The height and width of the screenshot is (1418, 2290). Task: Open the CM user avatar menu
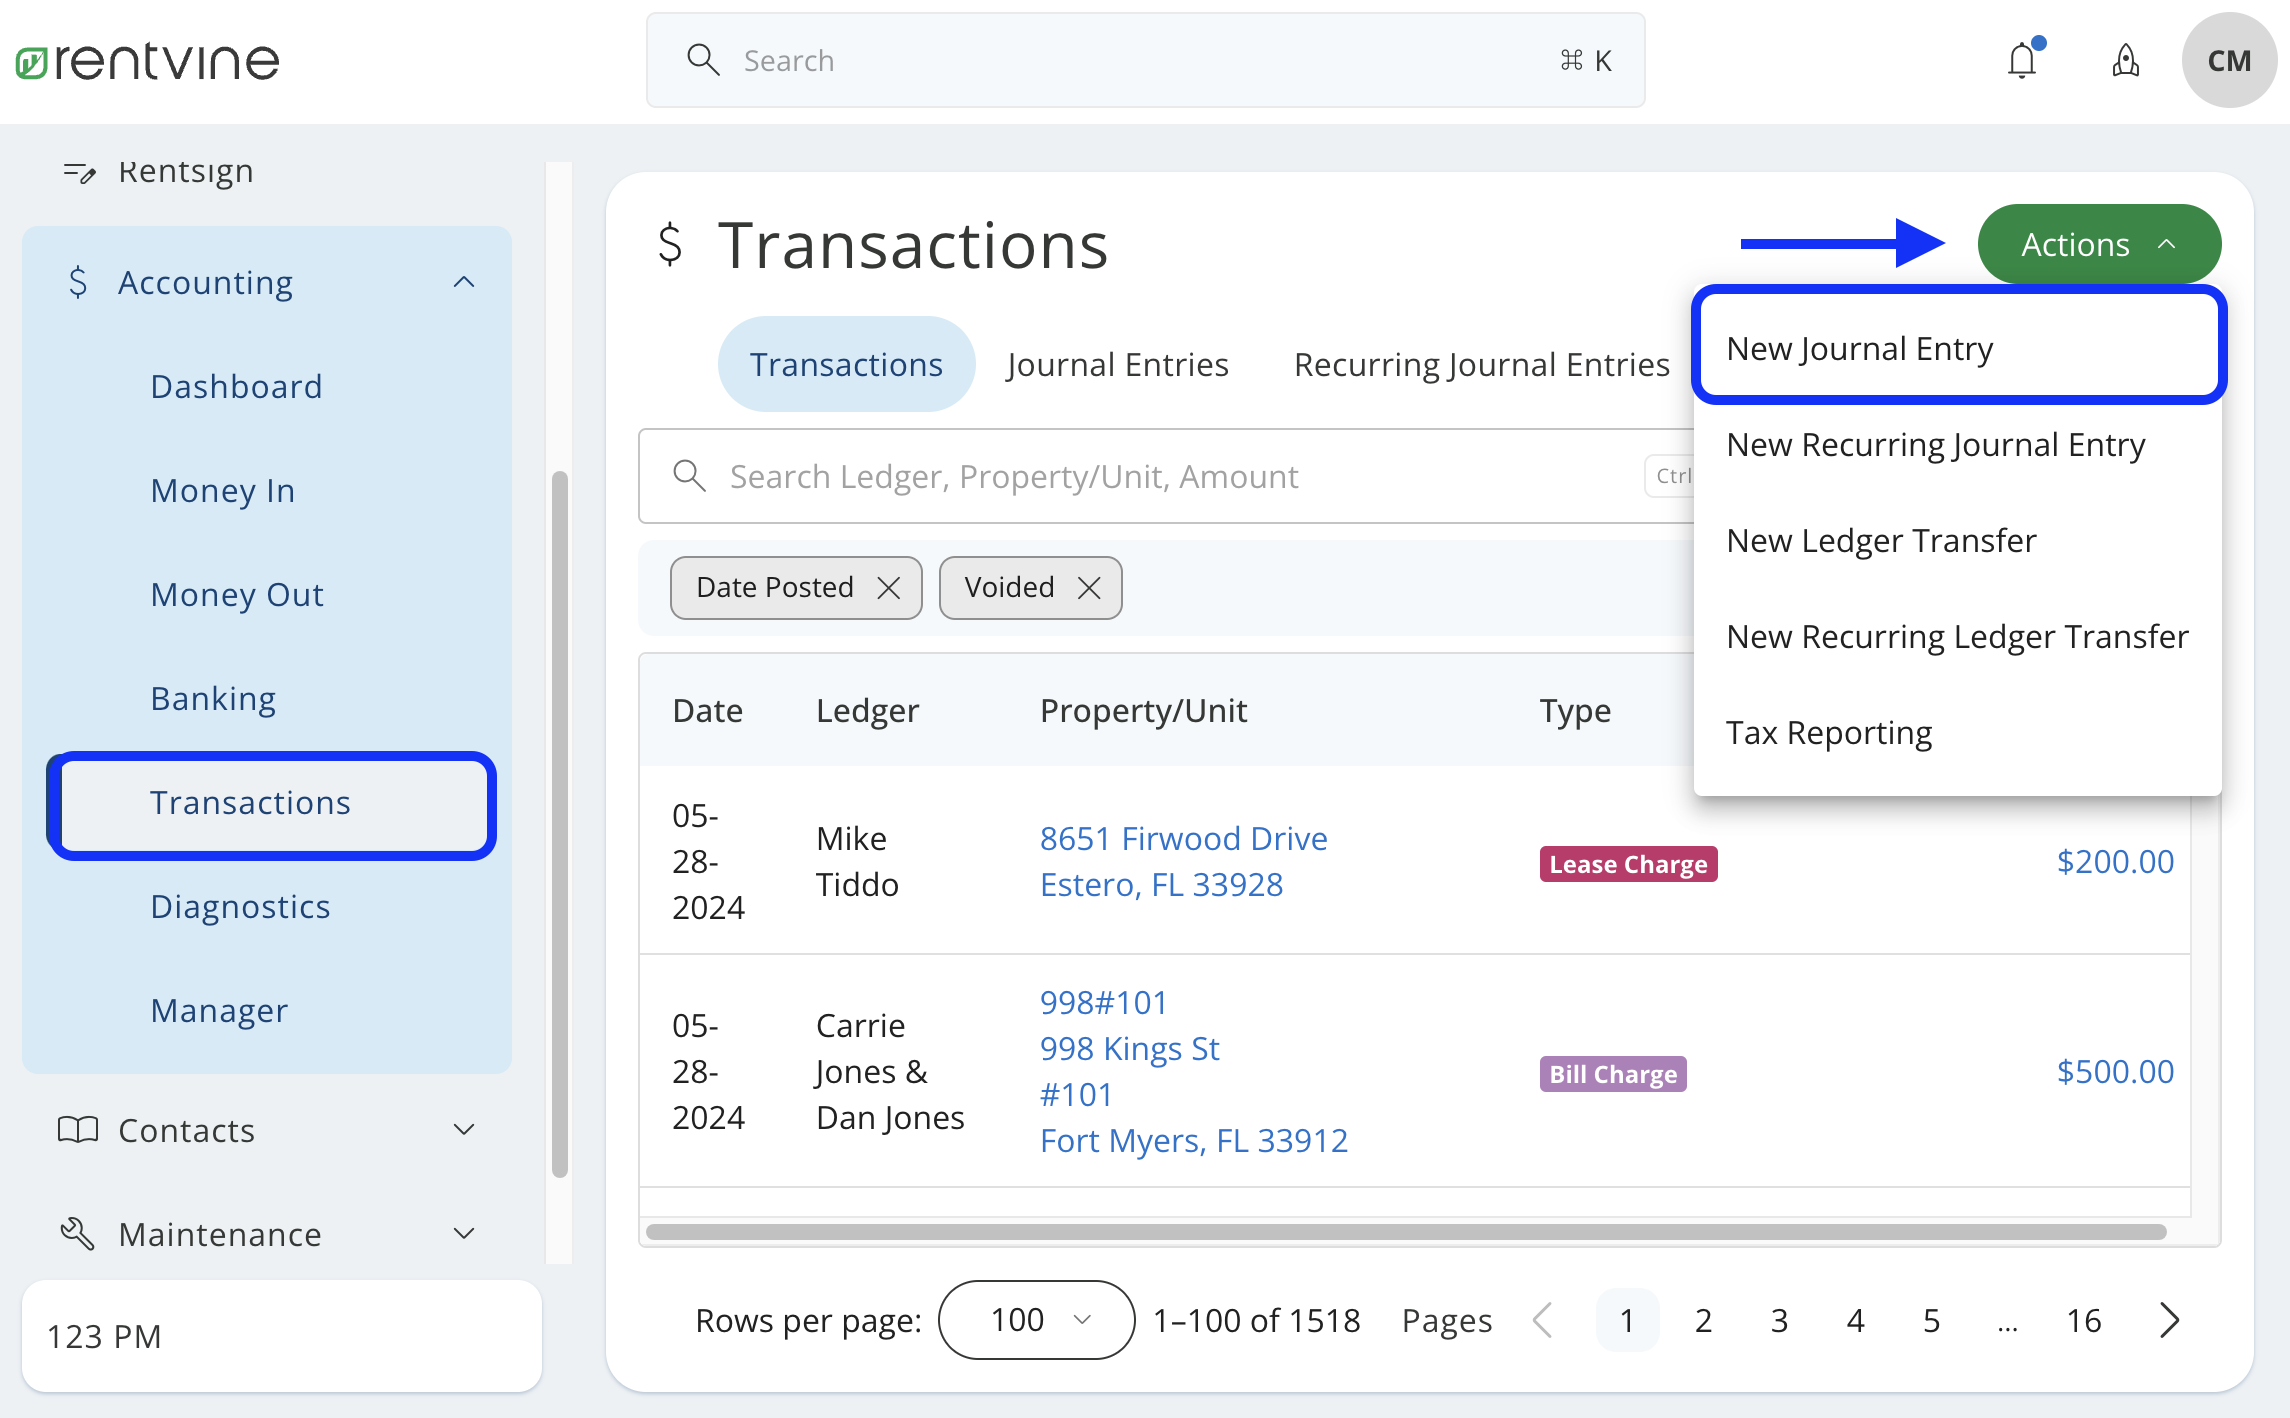click(2228, 61)
